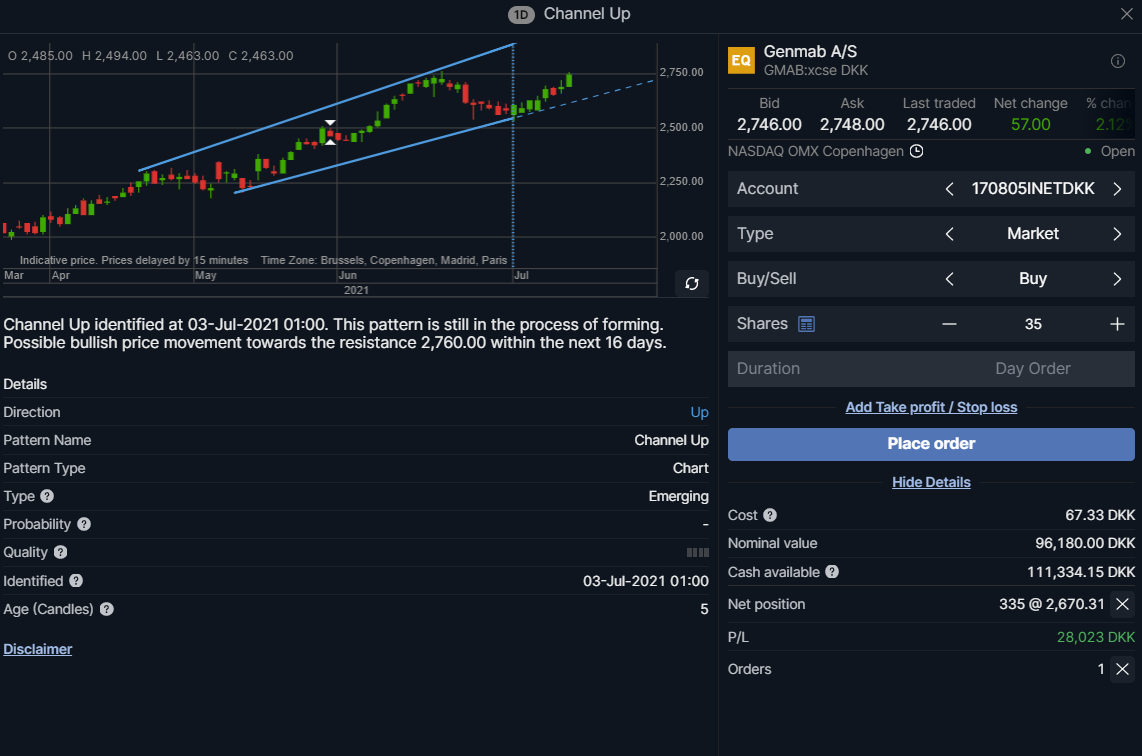
Task: Close the net position with X
Action: click(x=1122, y=604)
